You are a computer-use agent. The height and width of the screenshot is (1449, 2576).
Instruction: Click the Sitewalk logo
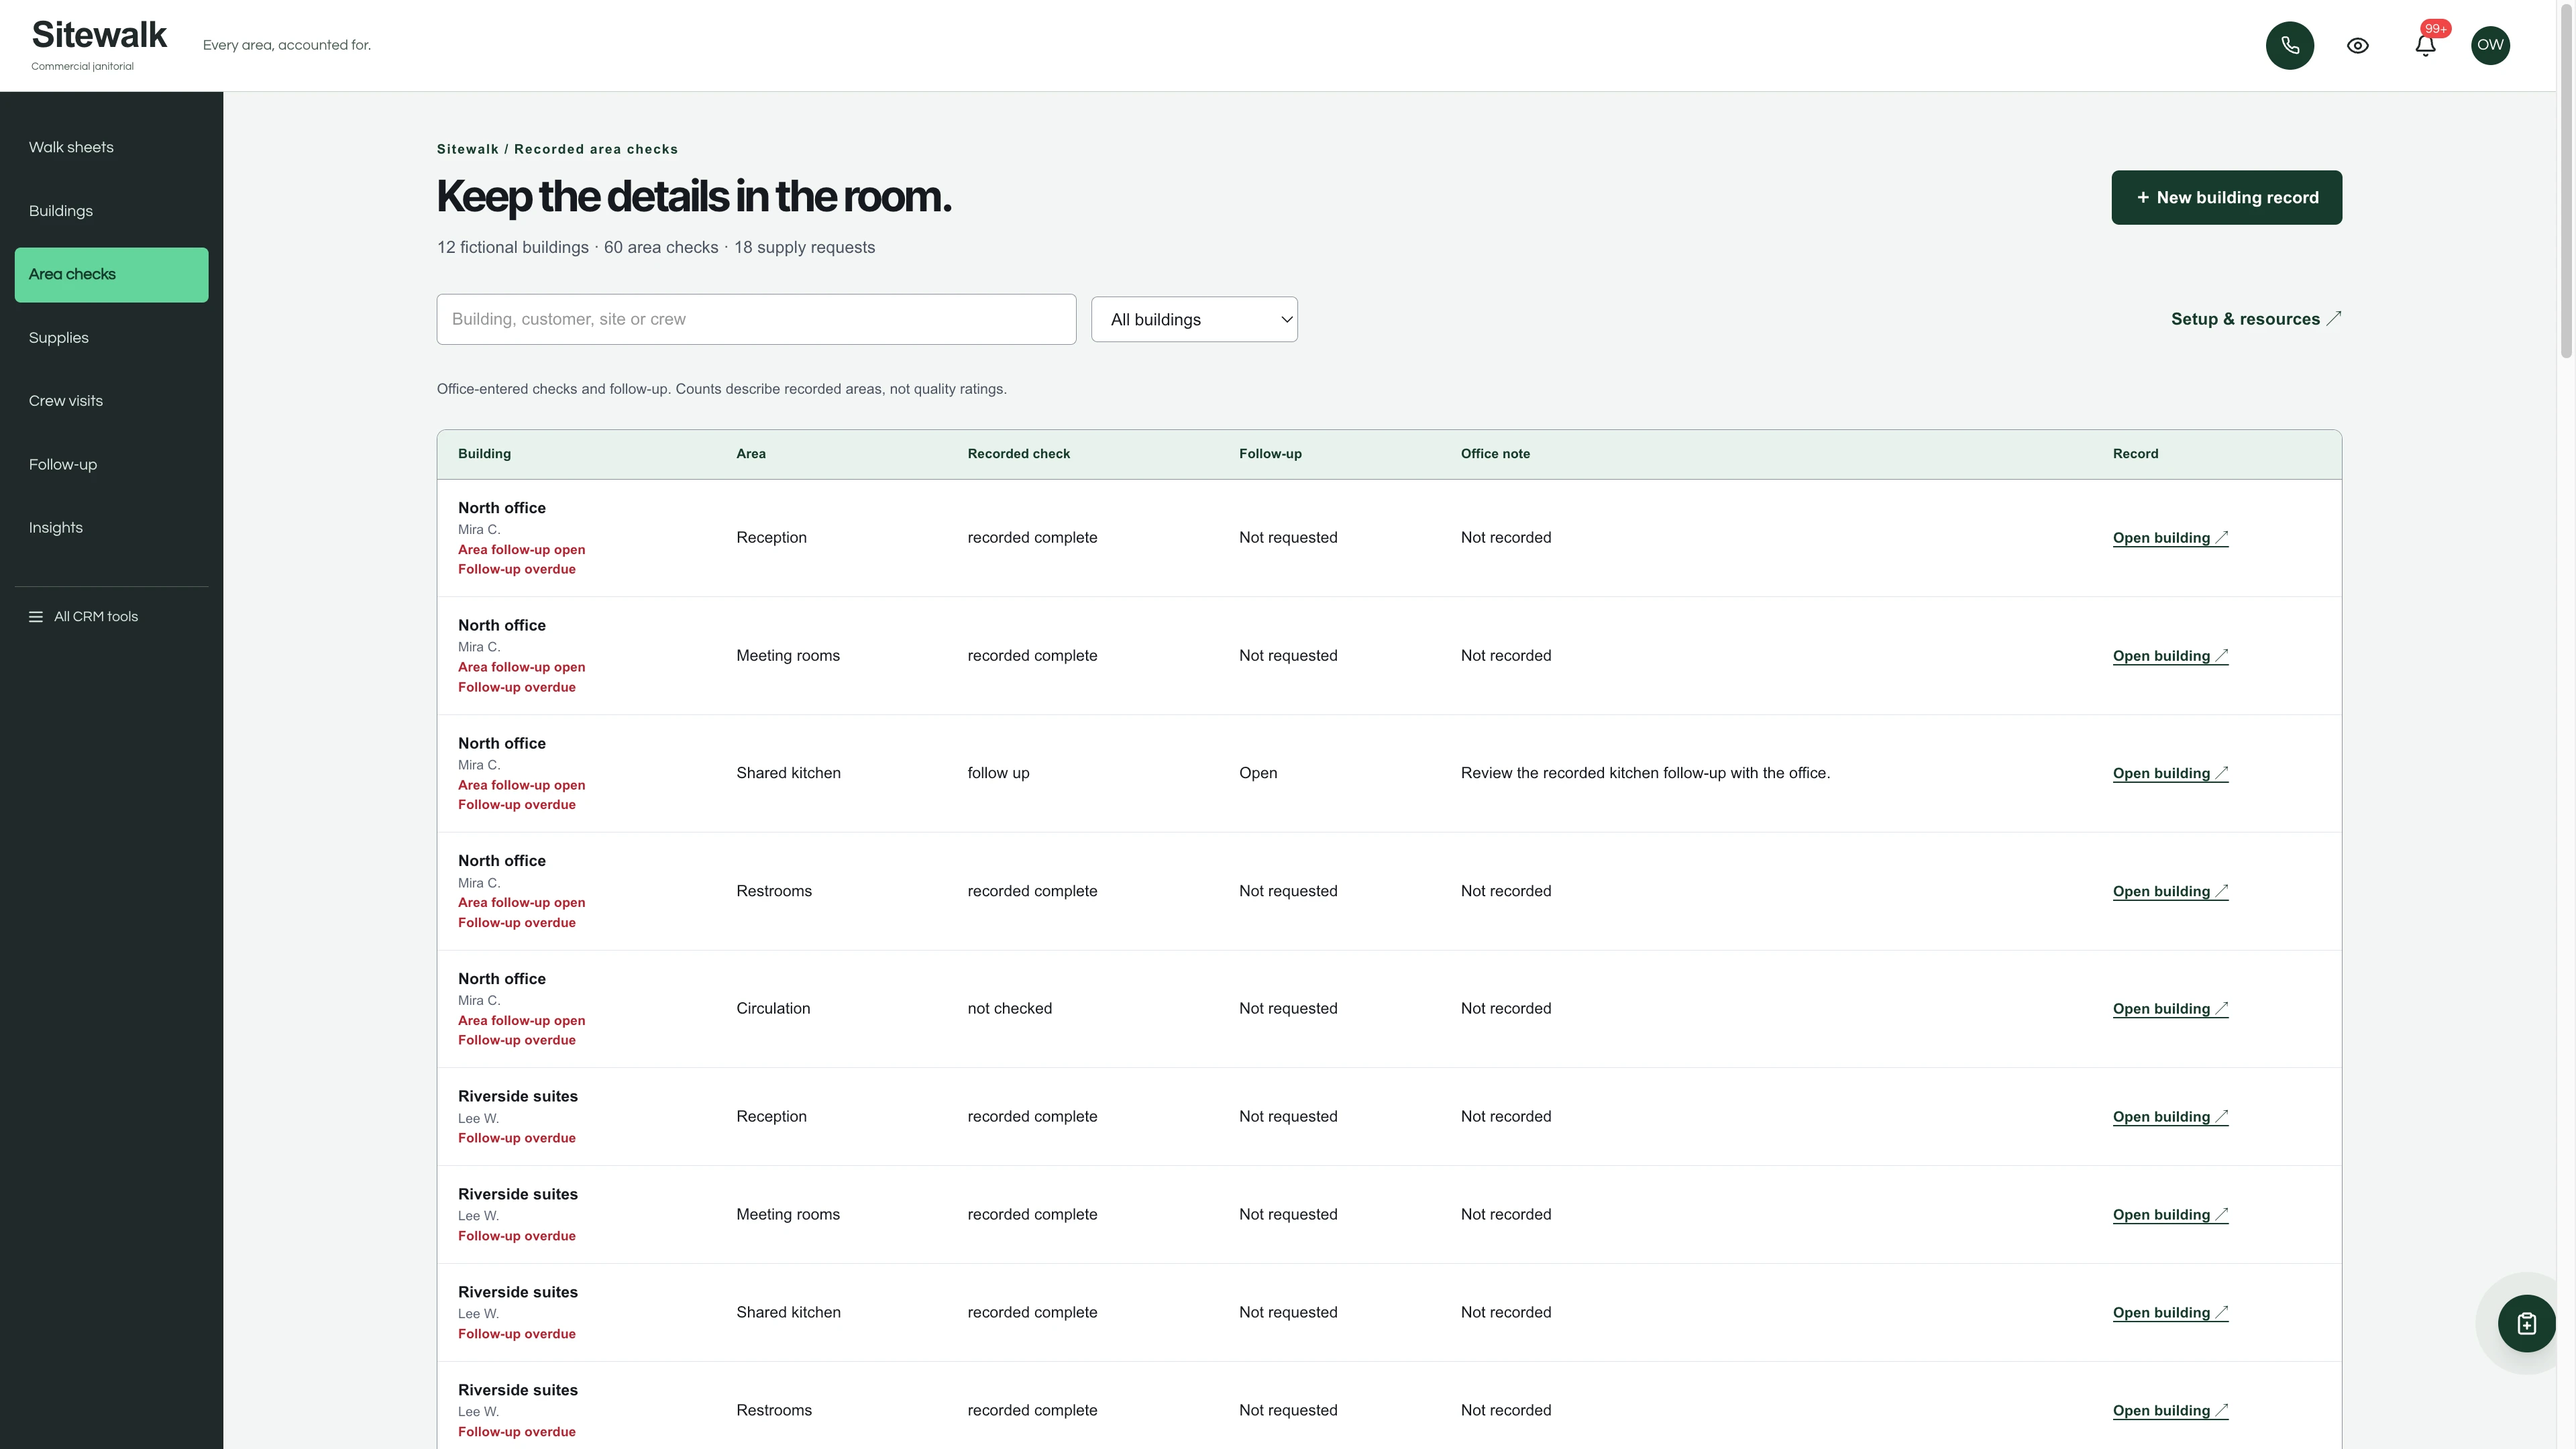99,35
